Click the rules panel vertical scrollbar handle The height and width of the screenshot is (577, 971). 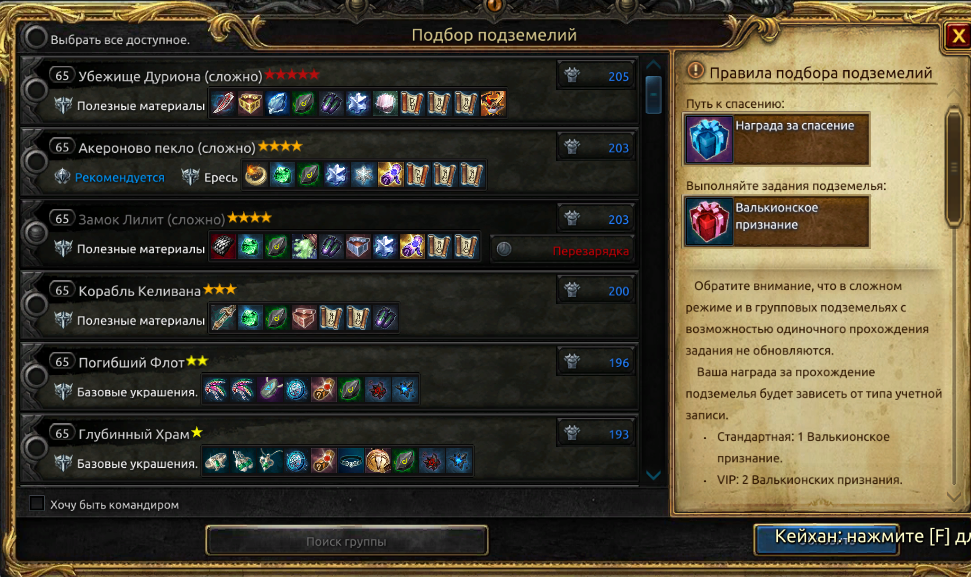coord(956,167)
